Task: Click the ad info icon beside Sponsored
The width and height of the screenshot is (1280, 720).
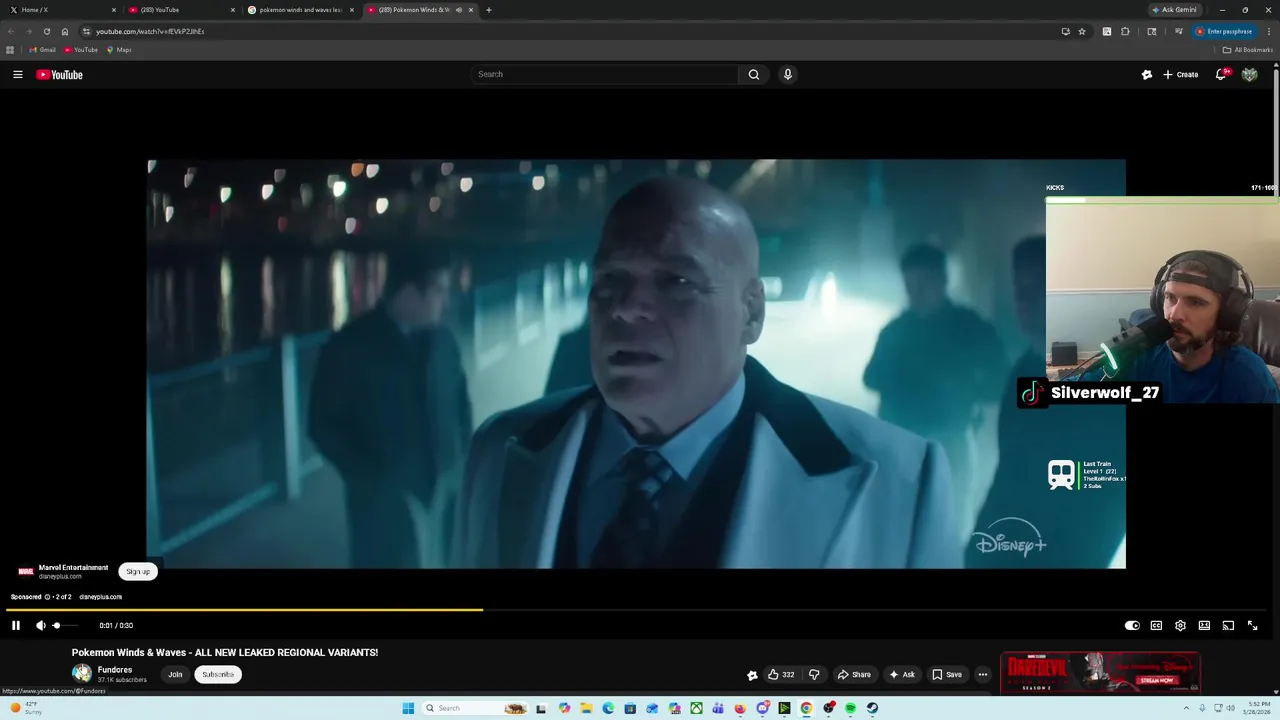Action: pos(47,597)
